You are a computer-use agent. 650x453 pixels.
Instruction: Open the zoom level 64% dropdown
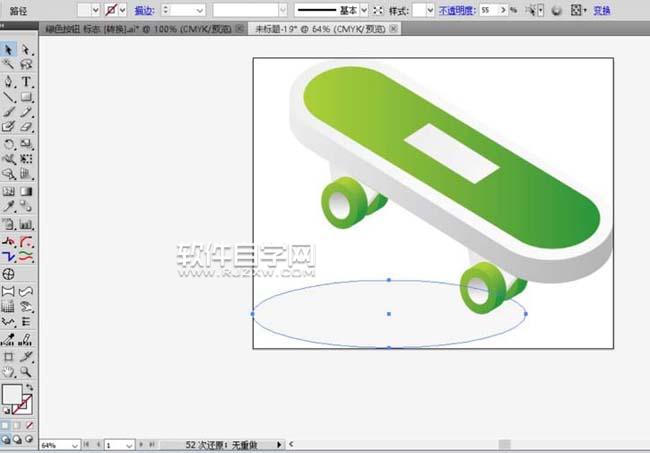[x=75, y=446]
